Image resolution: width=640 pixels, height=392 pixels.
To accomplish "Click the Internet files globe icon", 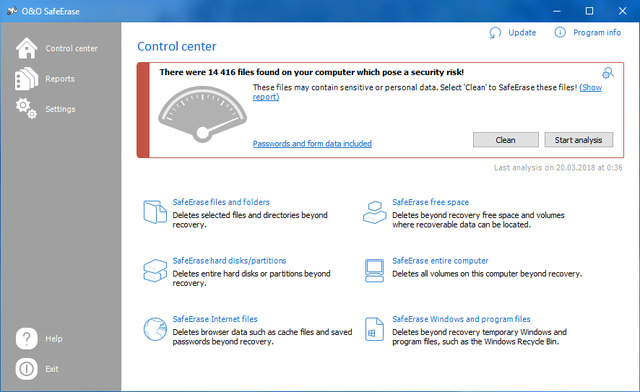I will 155,329.
